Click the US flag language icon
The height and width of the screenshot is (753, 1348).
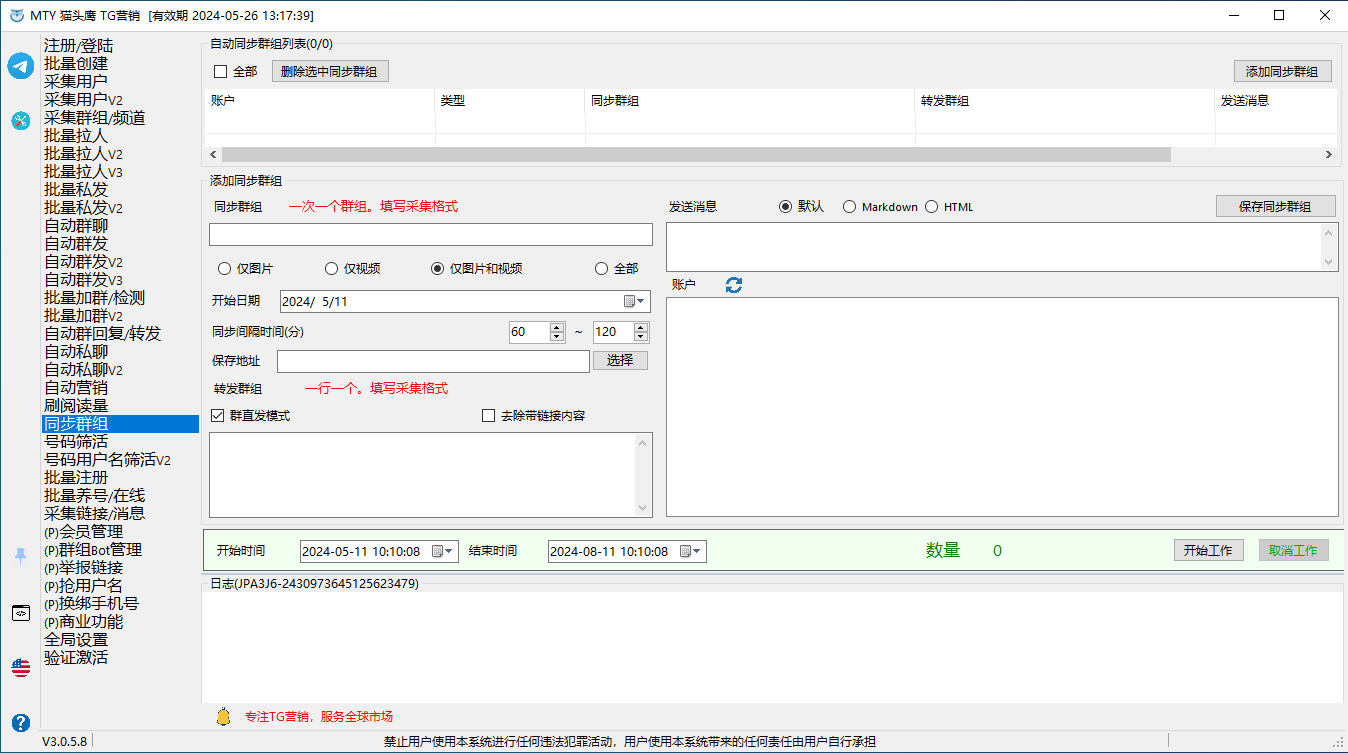point(21,667)
